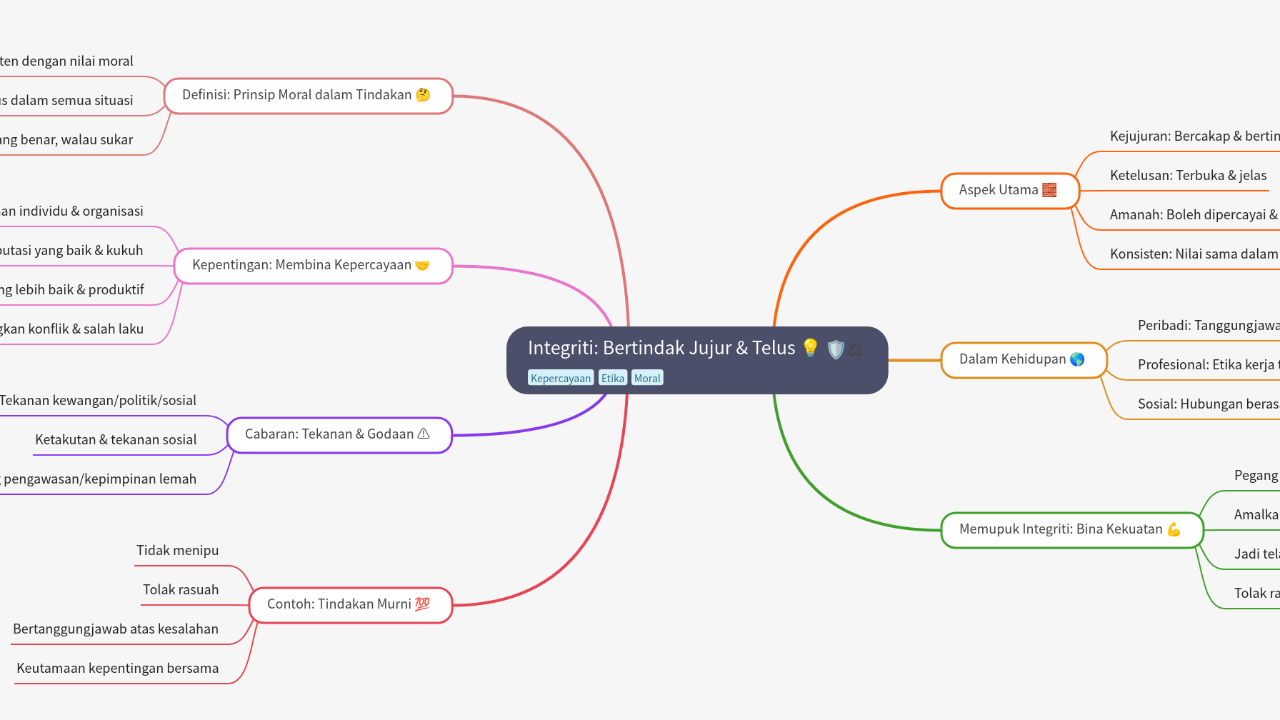Click the brick emoji on Aspek Utama node
This screenshot has height=720, width=1280.
tap(1049, 190)
